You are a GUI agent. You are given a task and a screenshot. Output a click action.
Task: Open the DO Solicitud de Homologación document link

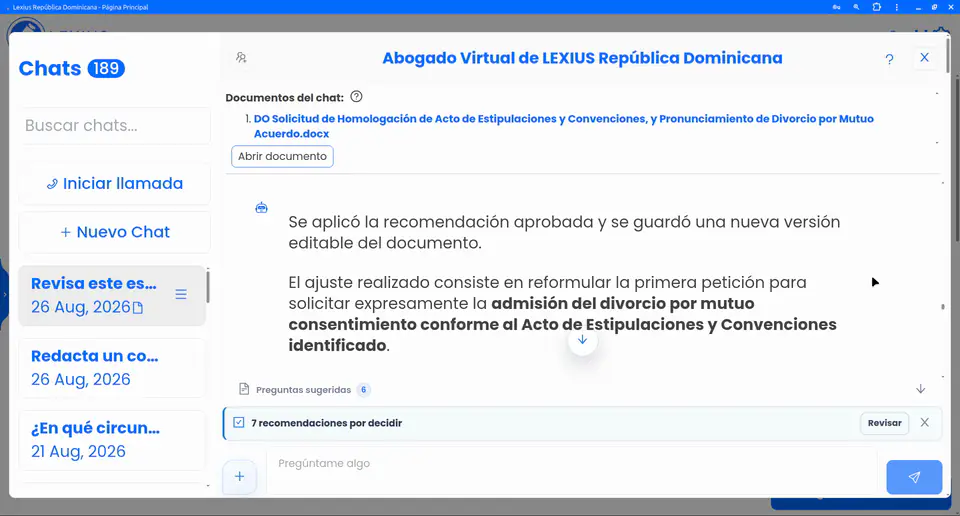point(563,126)
